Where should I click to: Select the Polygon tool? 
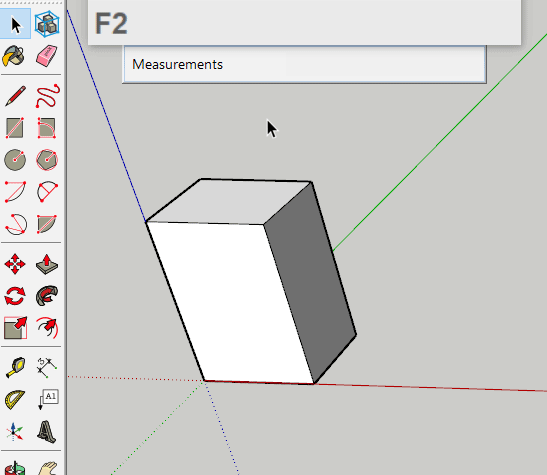[47, 160]
